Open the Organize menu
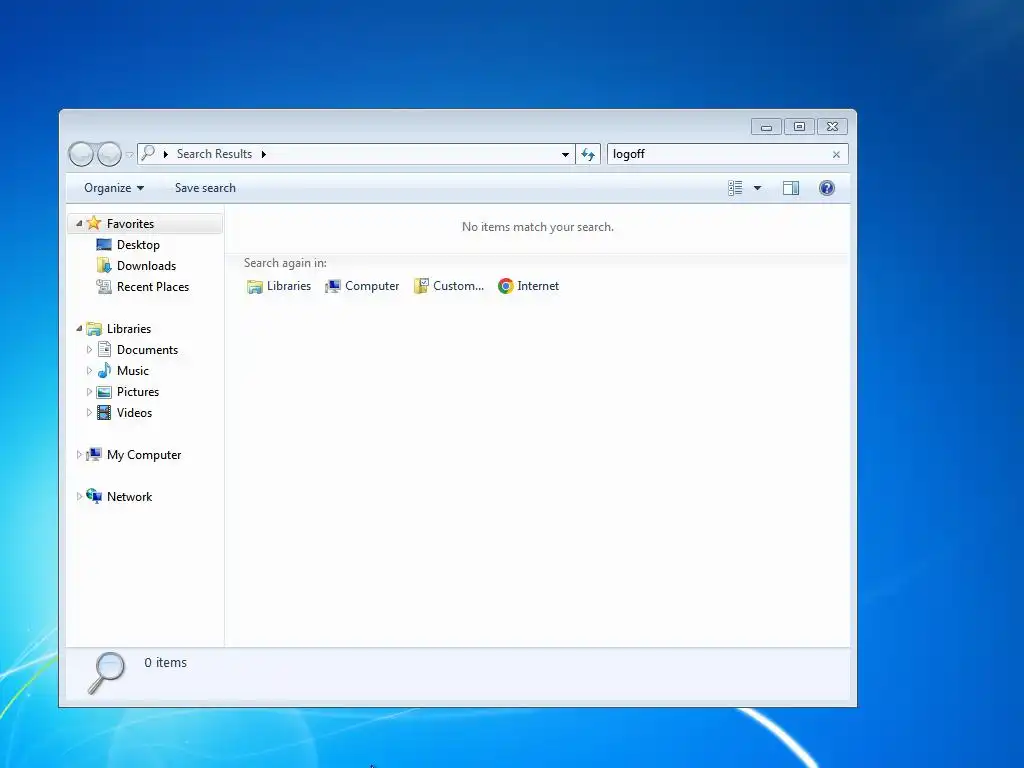 pyautogui.click(x=114, y=188)
